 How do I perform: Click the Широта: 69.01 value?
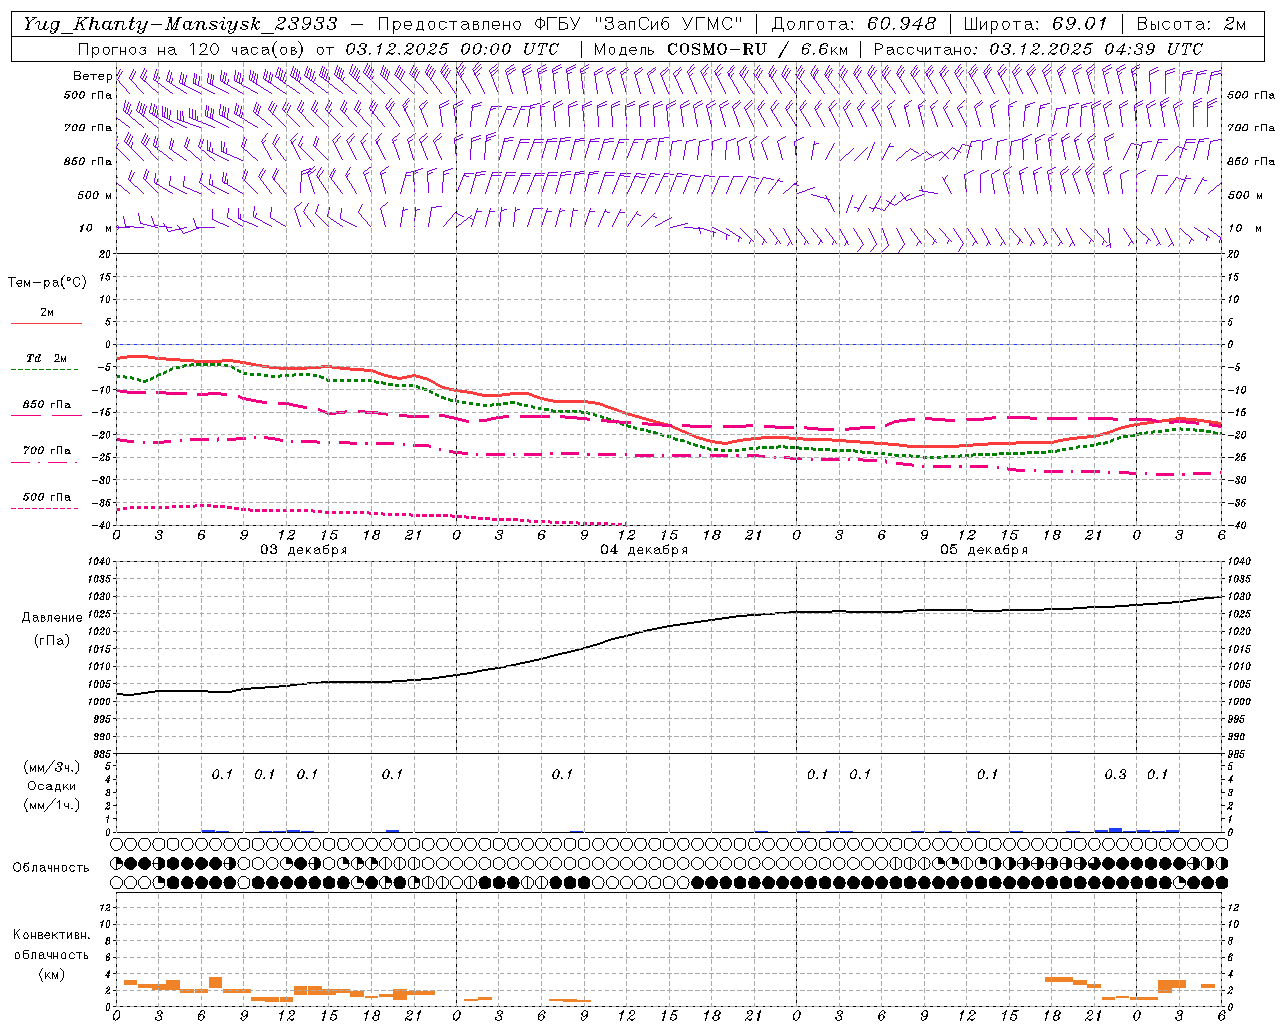pyautogui.click(x=1036, y=24)
